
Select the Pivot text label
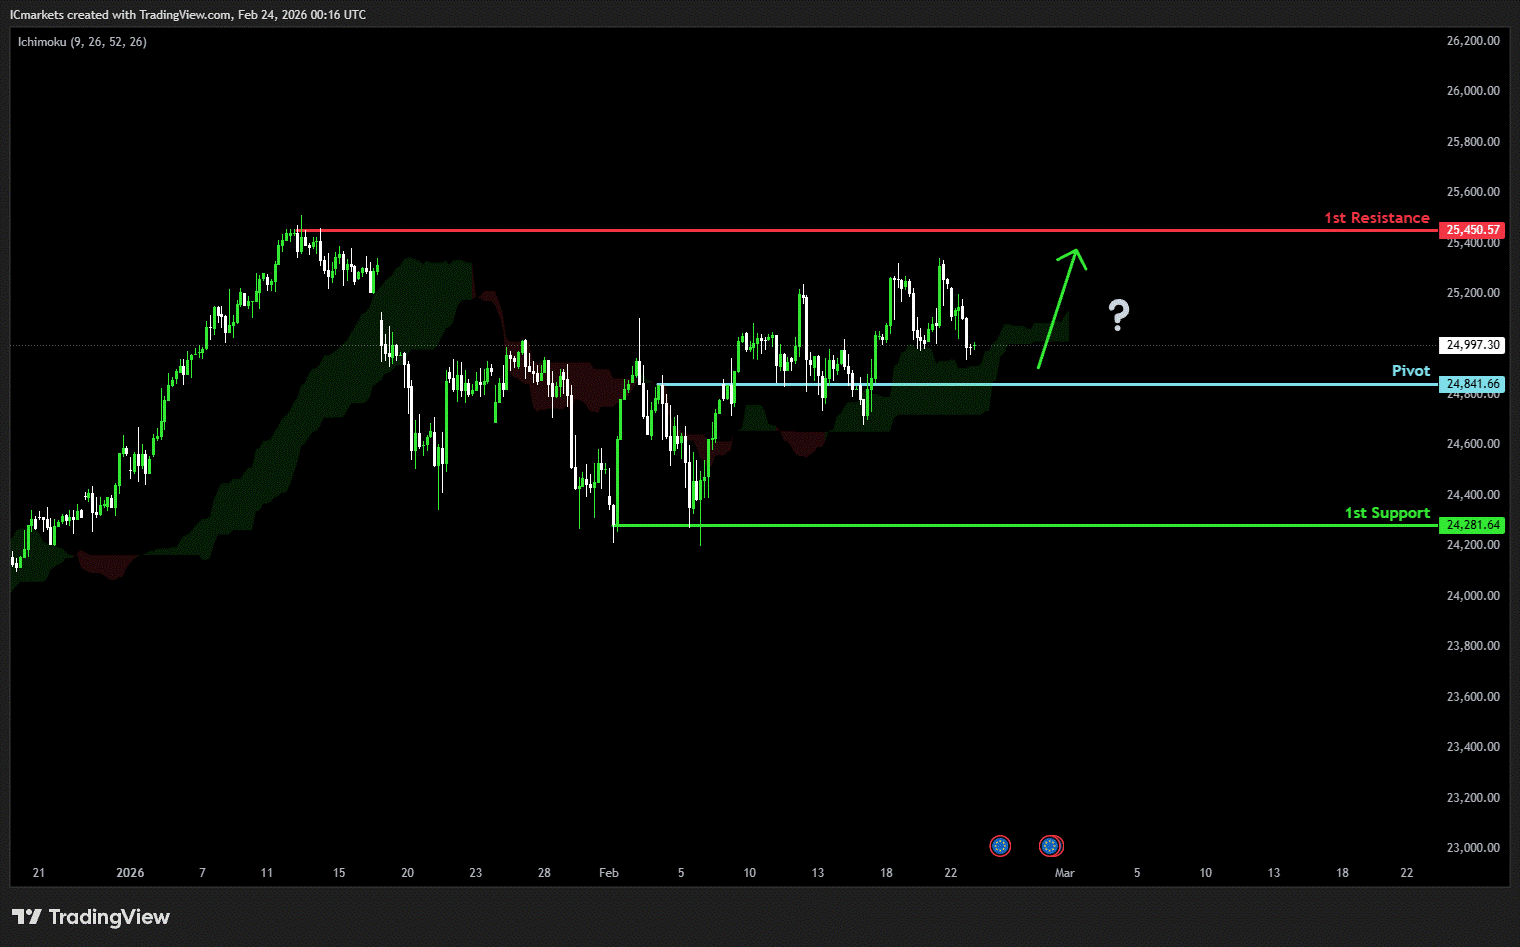pyautogui.click(x=1410, y=371)
